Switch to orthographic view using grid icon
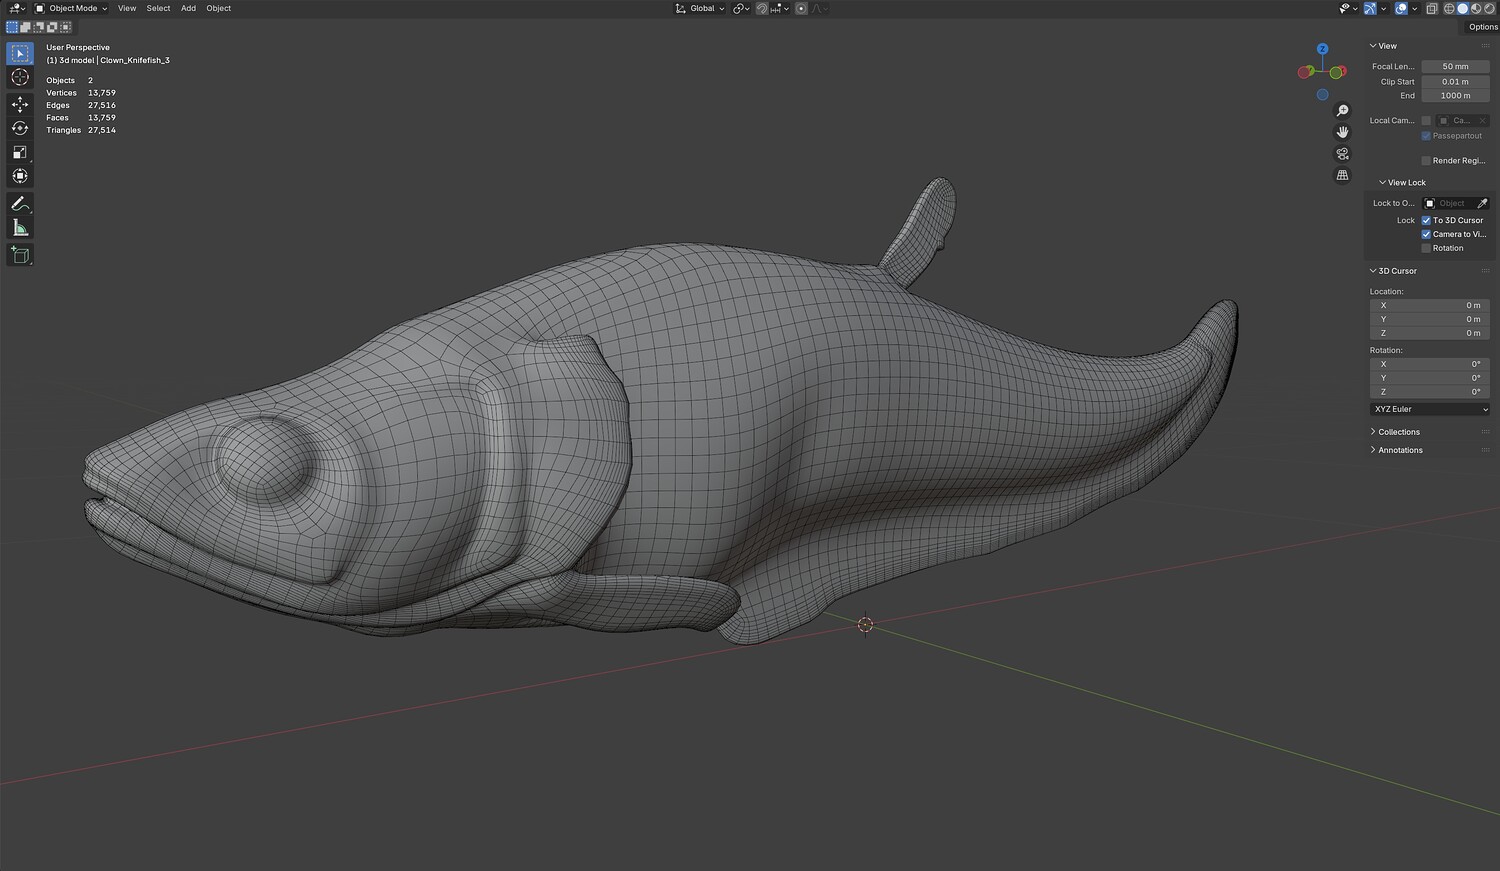Viewport: 1500px width, 871px height. [x=1342, y=175]
